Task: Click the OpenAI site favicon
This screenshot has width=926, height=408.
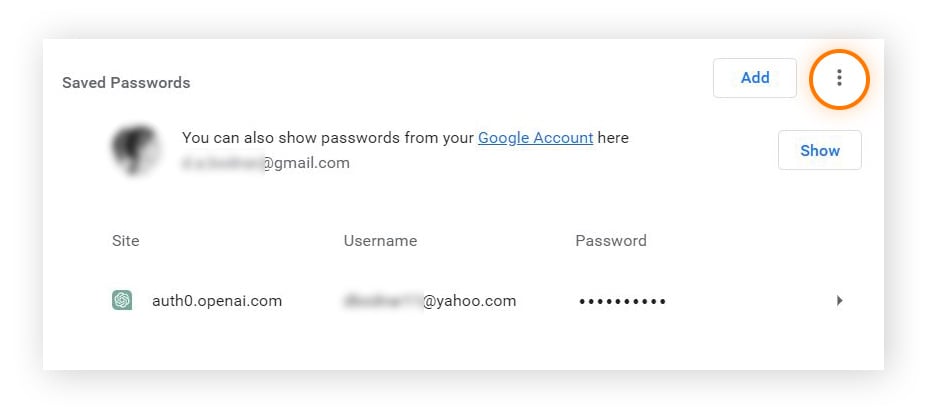Action: (x=122, y=300)
